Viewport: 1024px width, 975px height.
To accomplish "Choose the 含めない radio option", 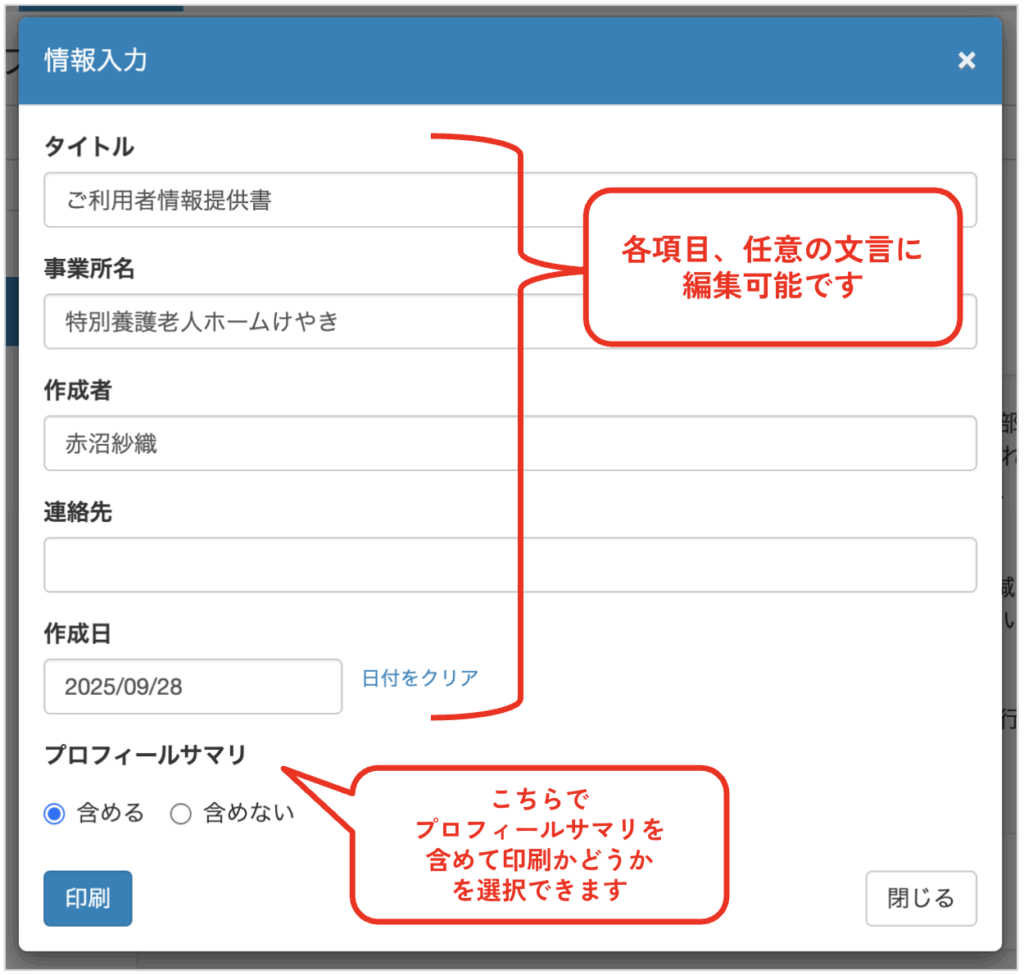I will (181, 814).
